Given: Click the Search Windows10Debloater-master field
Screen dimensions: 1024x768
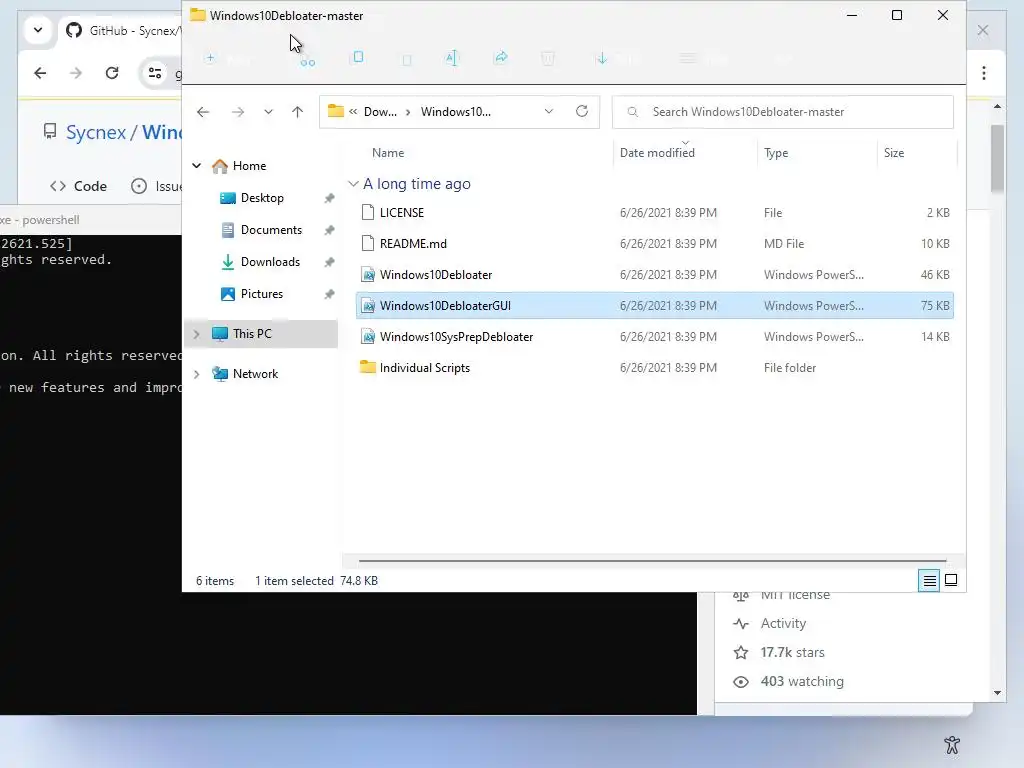Looking at the screenshot, I should [x=782, y=112].
